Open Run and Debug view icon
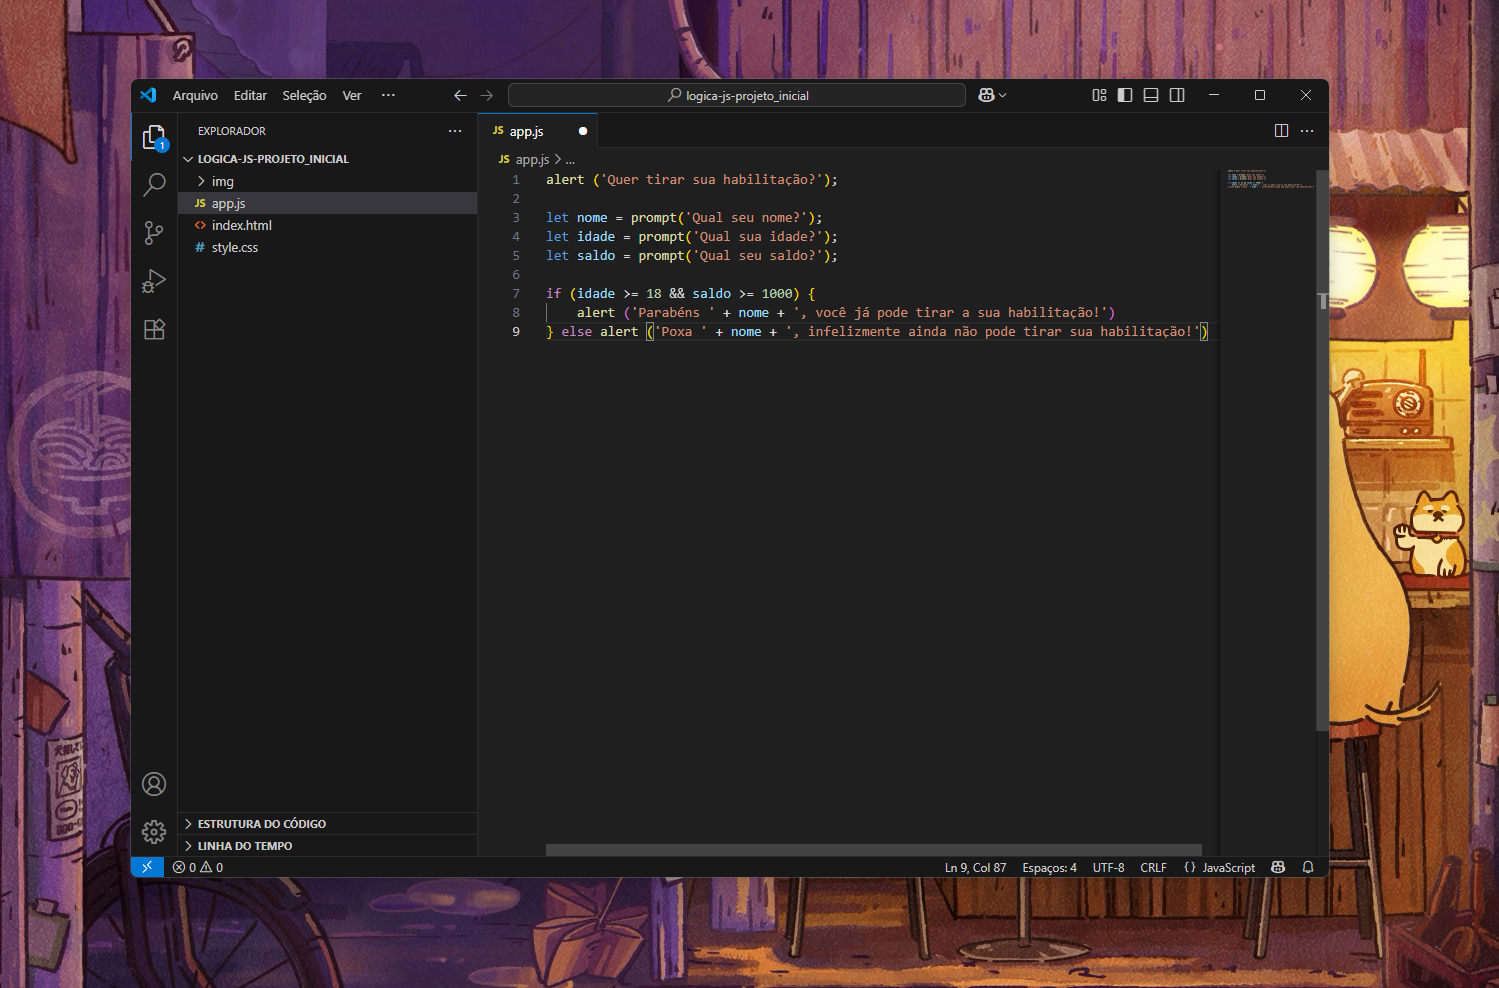The width and height of the screenshot is (1499, 988). pos(154,281)
